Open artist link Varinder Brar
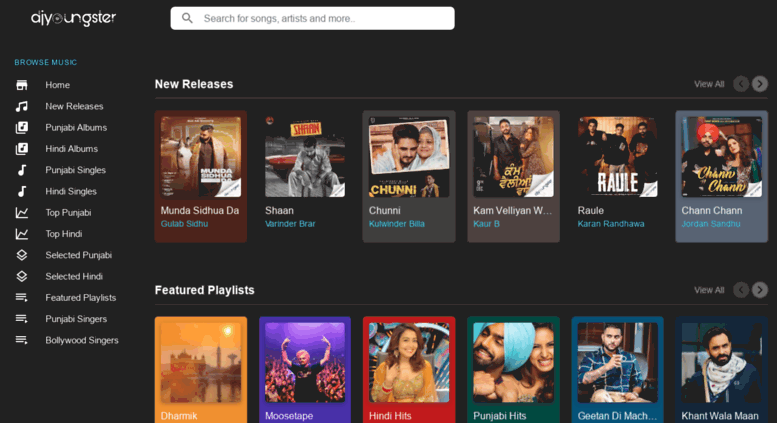This screenshot has width=777, height=423. pos(290,224)
